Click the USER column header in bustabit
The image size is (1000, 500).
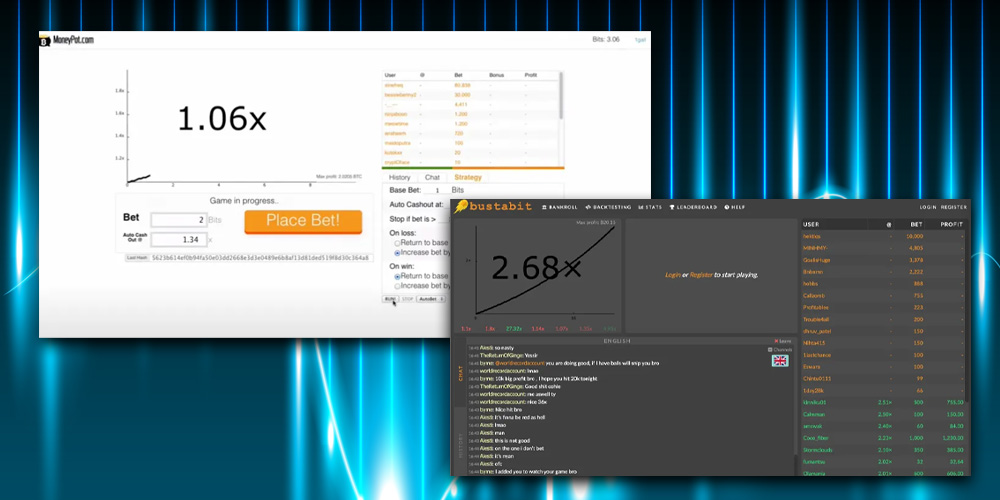pyautogui.click(x=811, y=224)
